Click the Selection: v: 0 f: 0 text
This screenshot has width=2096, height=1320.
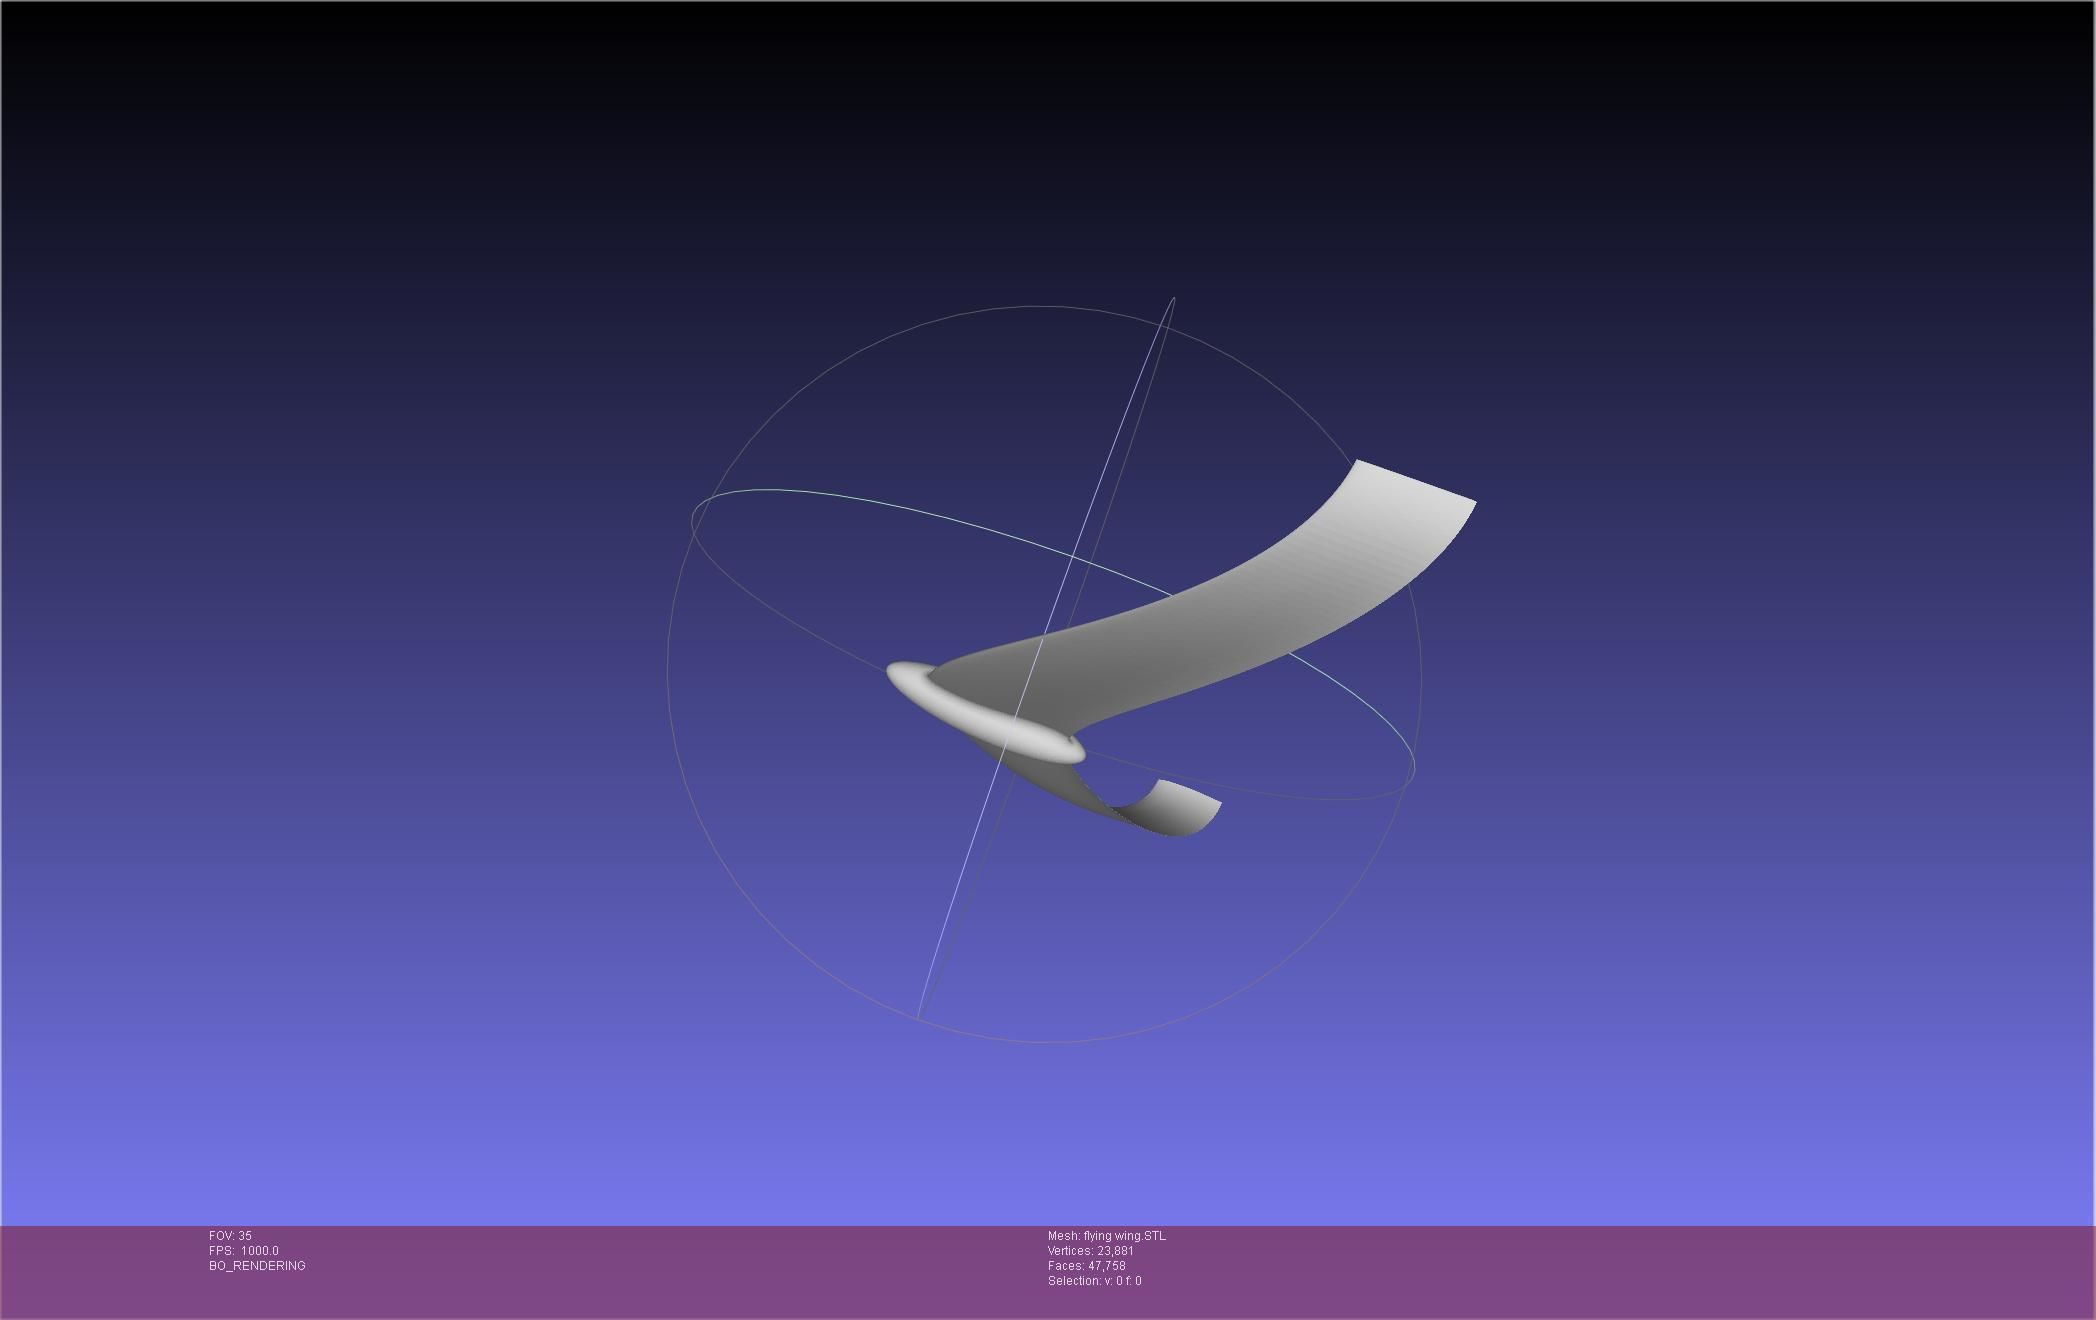coord(1094,1281)
